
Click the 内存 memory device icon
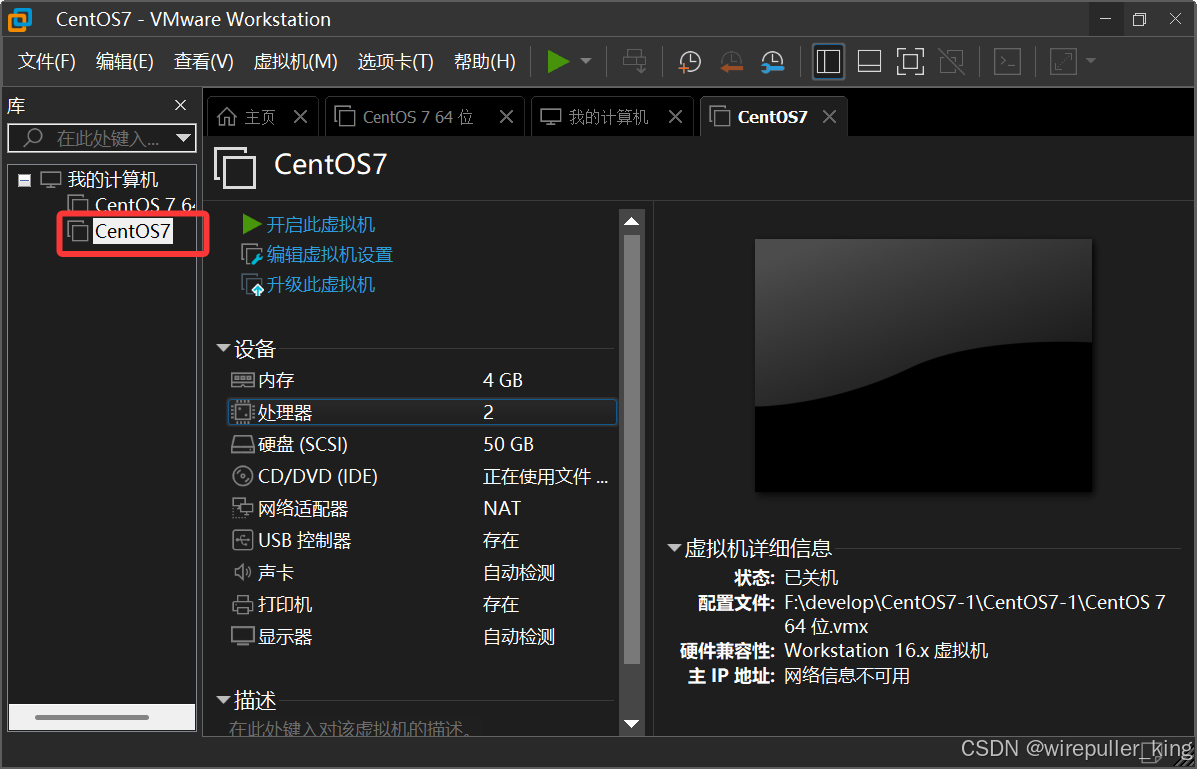point(242,380)
